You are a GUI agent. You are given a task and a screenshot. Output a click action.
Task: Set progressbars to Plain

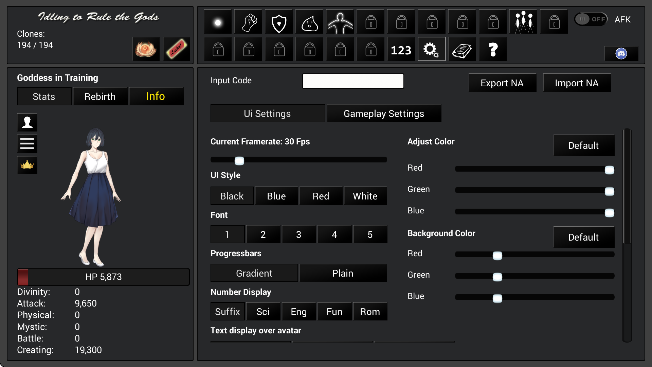tap(343, 273)
